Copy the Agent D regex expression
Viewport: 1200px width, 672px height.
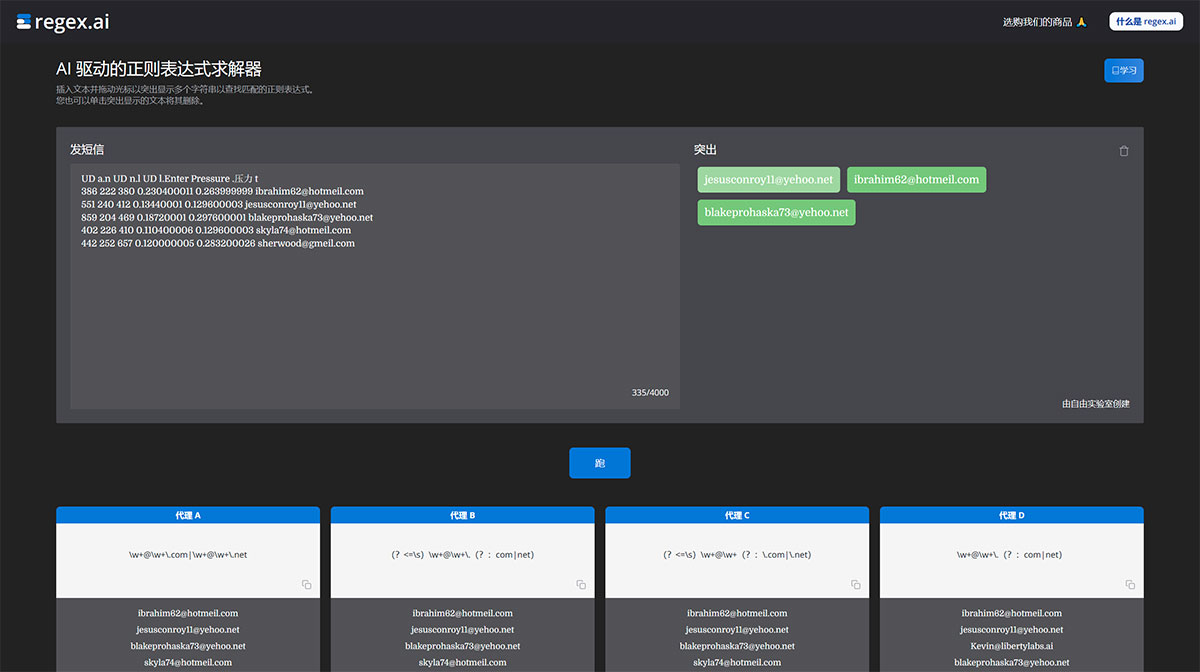tap(1130, 584)
